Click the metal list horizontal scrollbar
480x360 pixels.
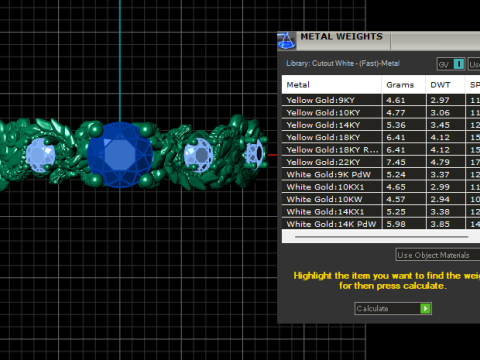(381, 237)
